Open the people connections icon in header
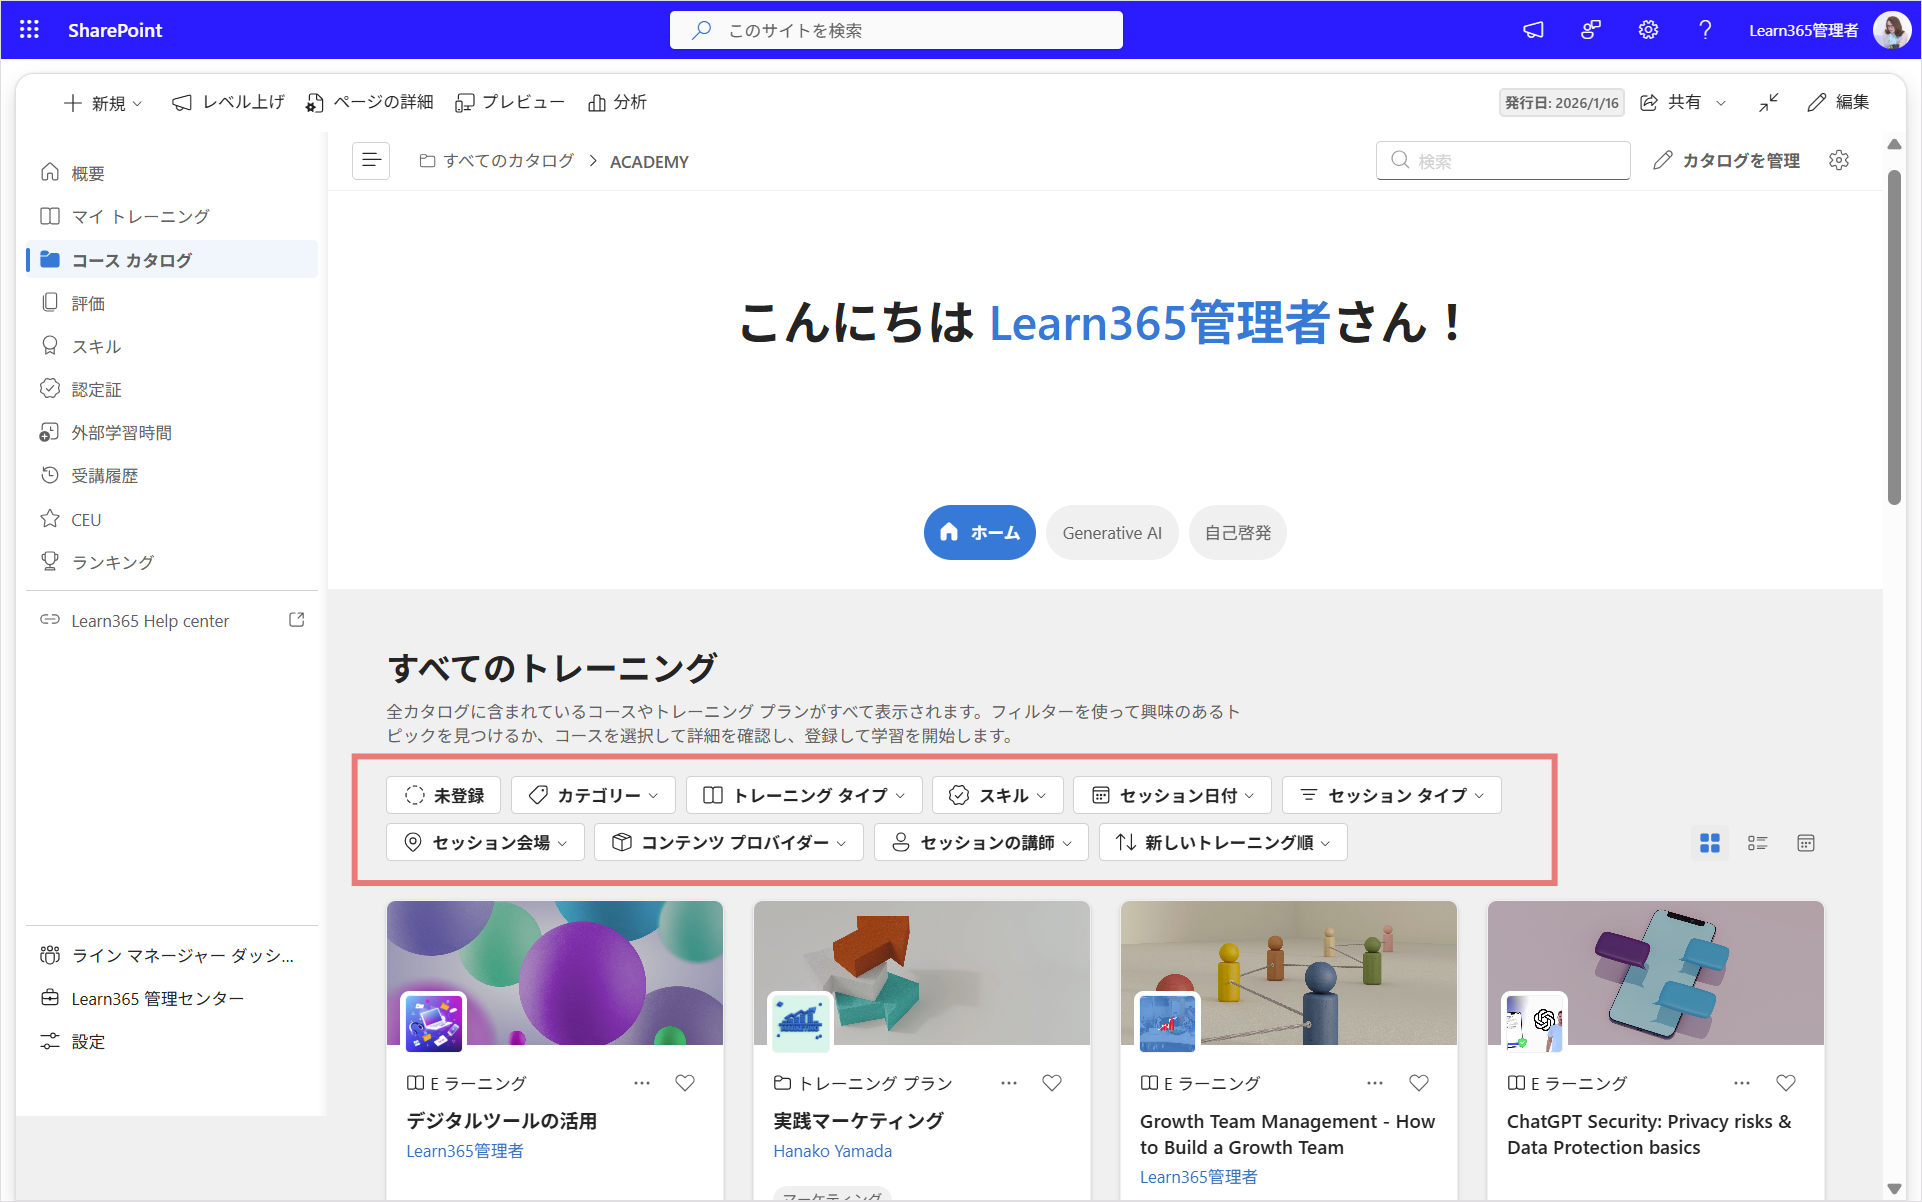The height and width of the screenshot is (1202, 1922). [x=1591, y=30]
